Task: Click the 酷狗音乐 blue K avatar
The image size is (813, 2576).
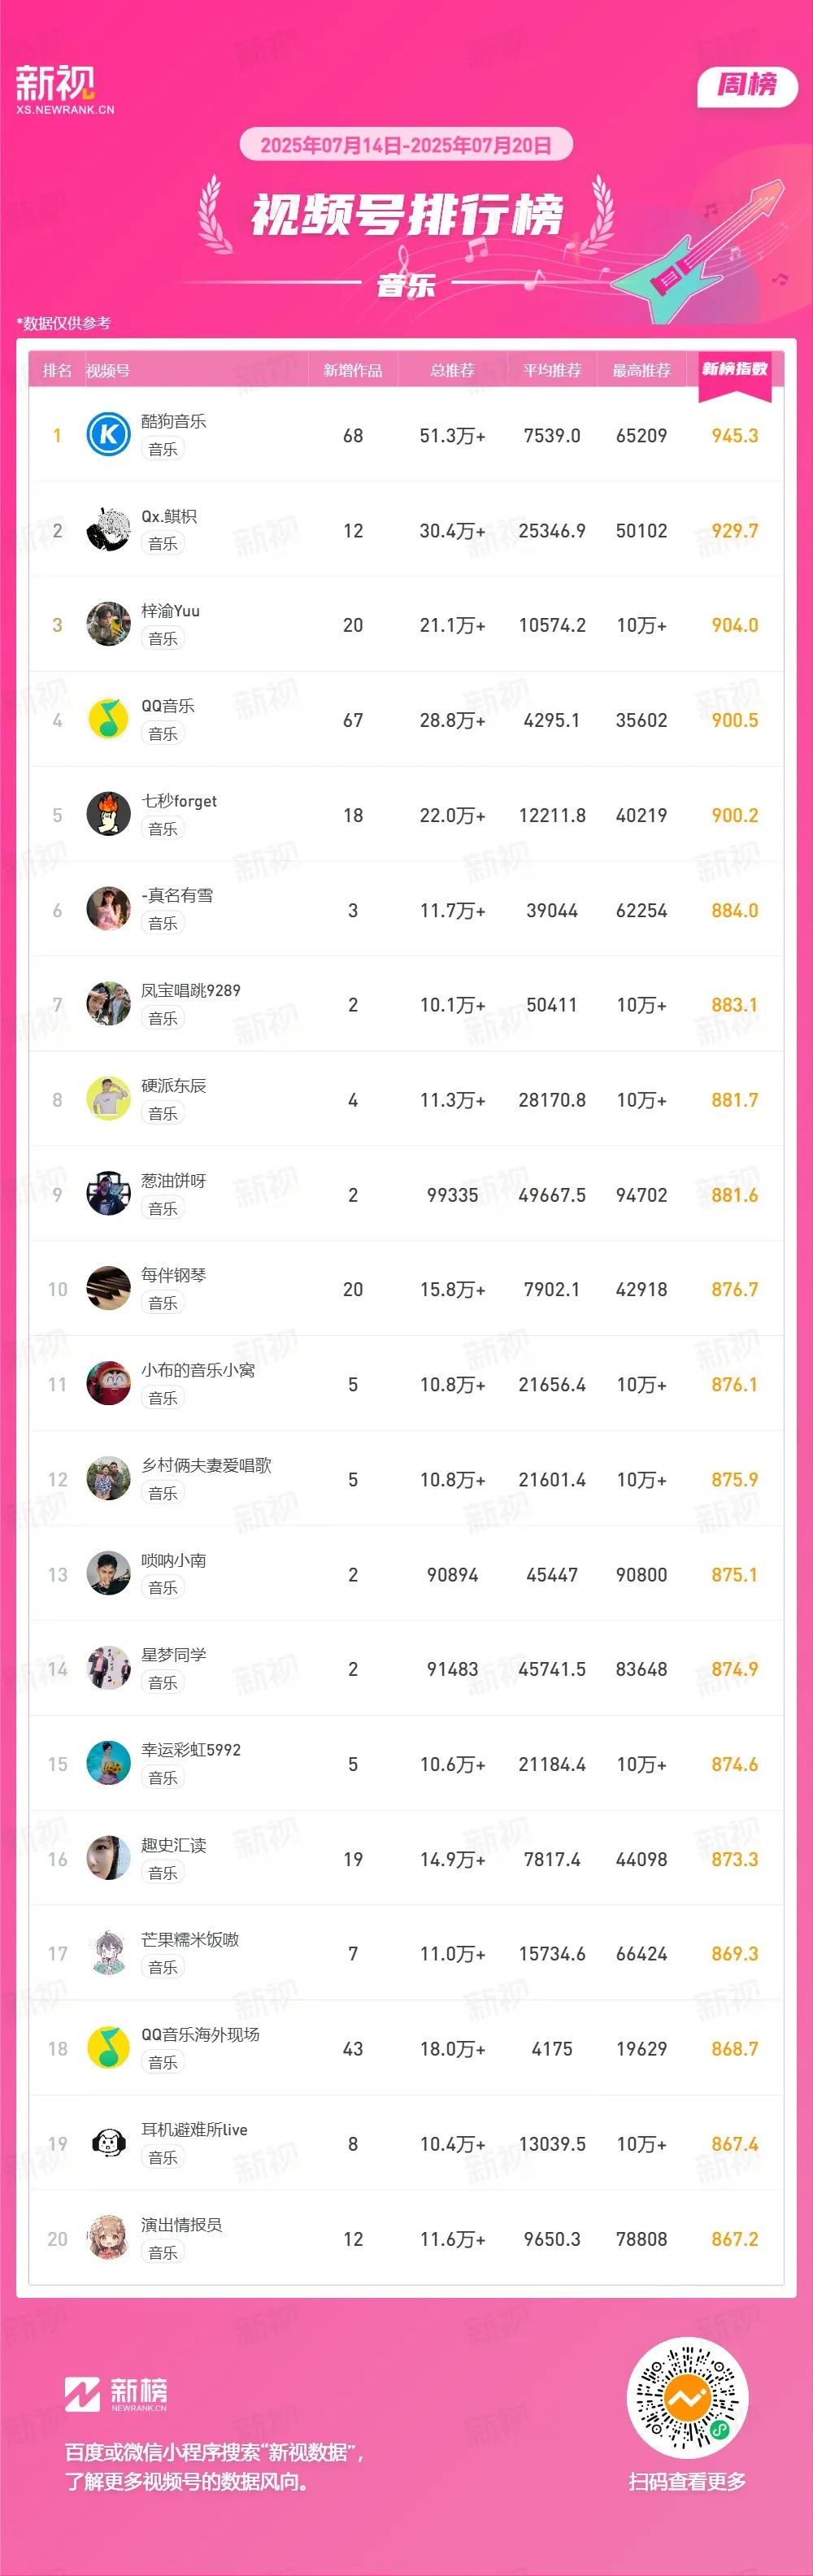Action: tap(108, 434)
